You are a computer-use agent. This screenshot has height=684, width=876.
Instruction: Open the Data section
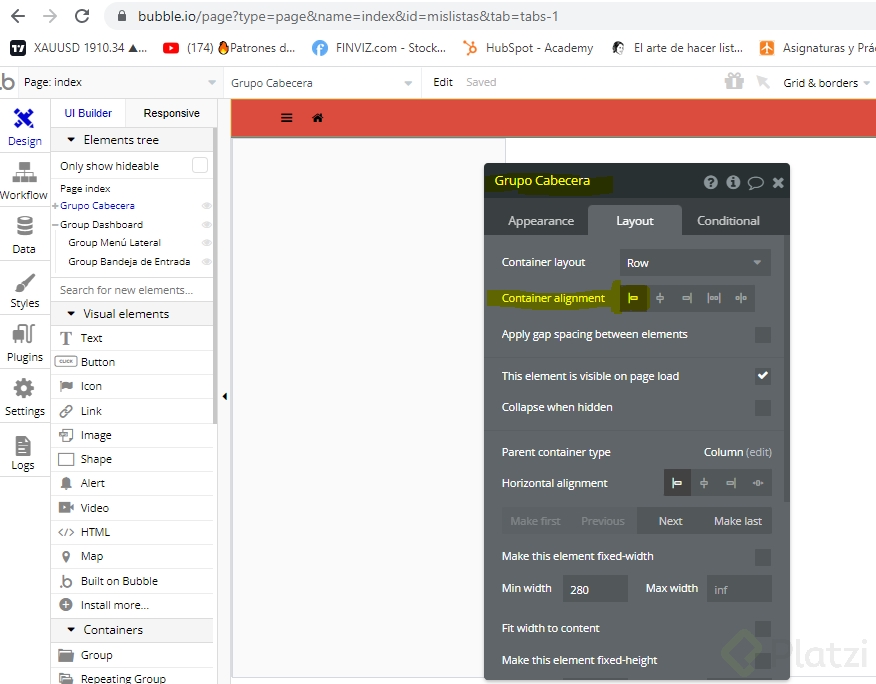coord(24,235)
